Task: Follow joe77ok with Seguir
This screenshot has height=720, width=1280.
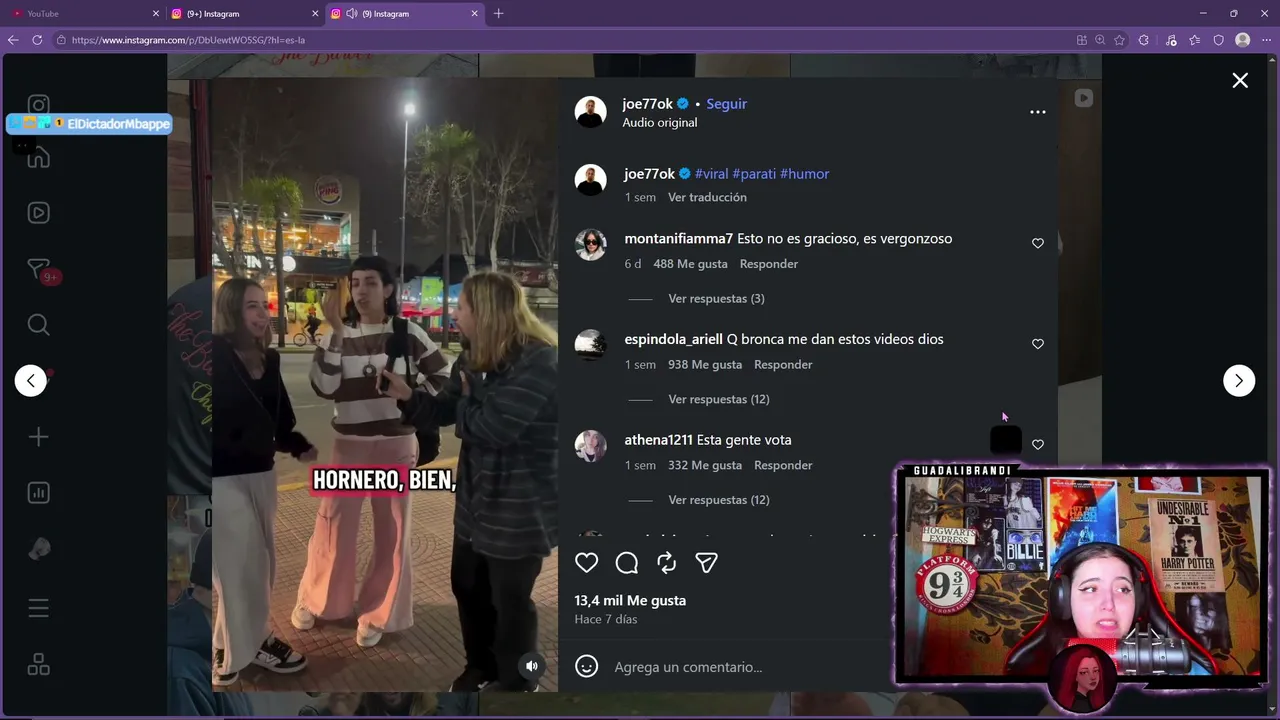Action: point(727,104)
